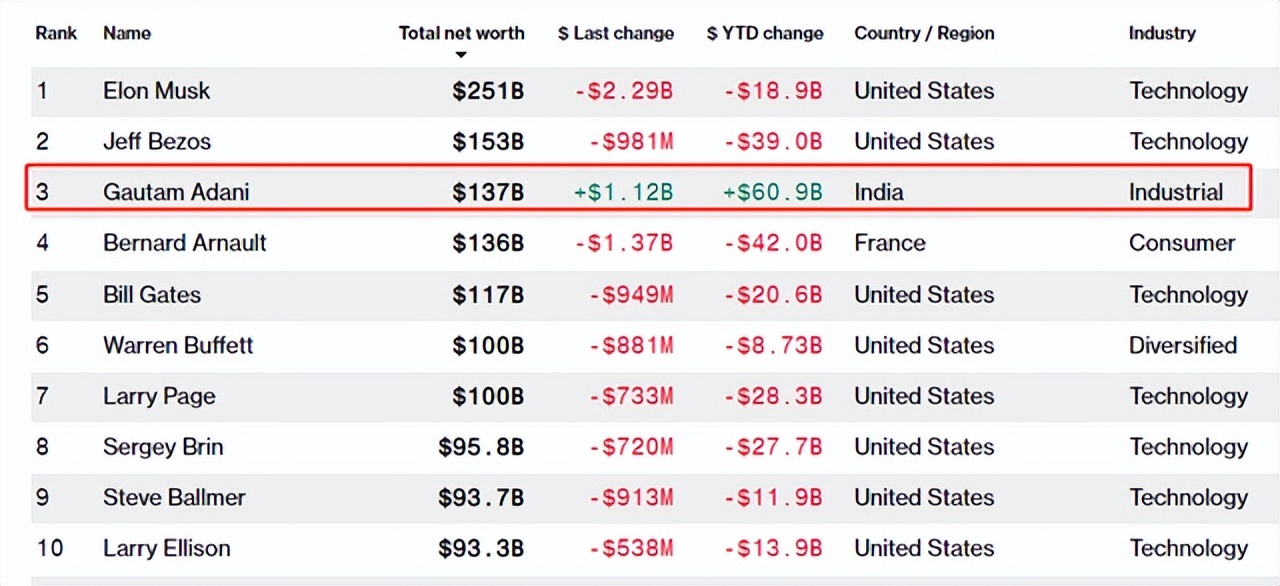
Task: Click Larry Ellison's name
Action: point(167,549)
